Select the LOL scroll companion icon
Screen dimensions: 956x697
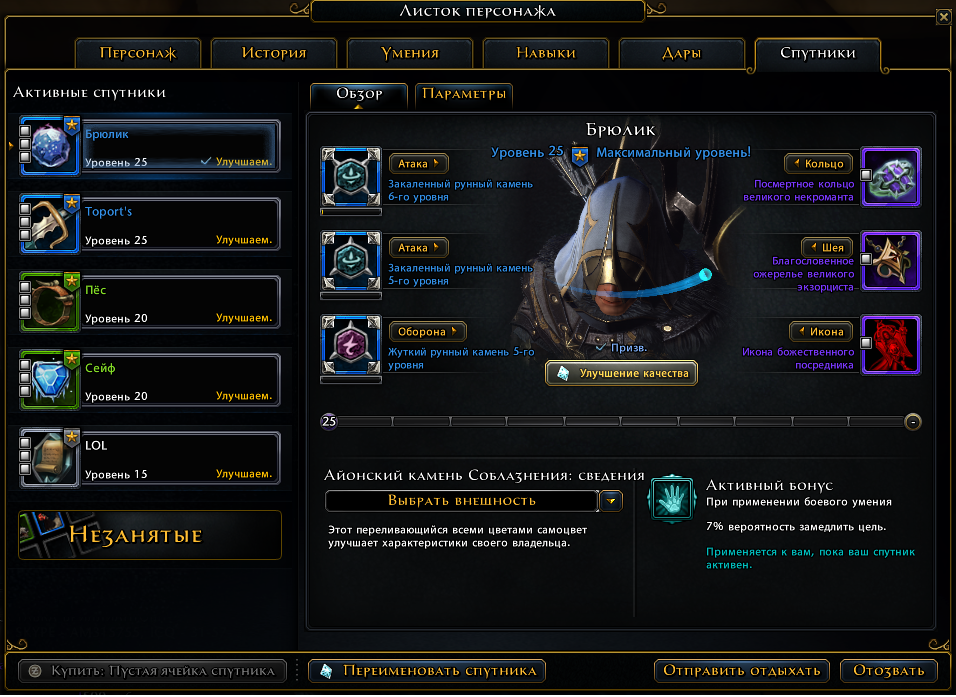49,458
